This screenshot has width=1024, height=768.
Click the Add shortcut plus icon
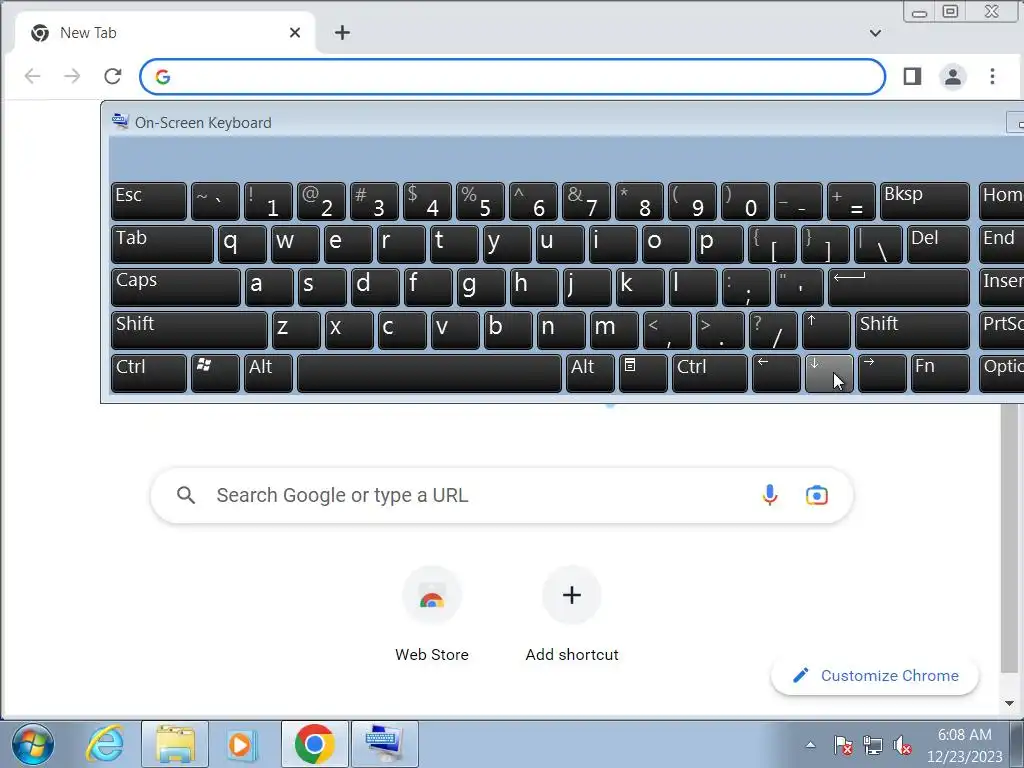point(571,595)
